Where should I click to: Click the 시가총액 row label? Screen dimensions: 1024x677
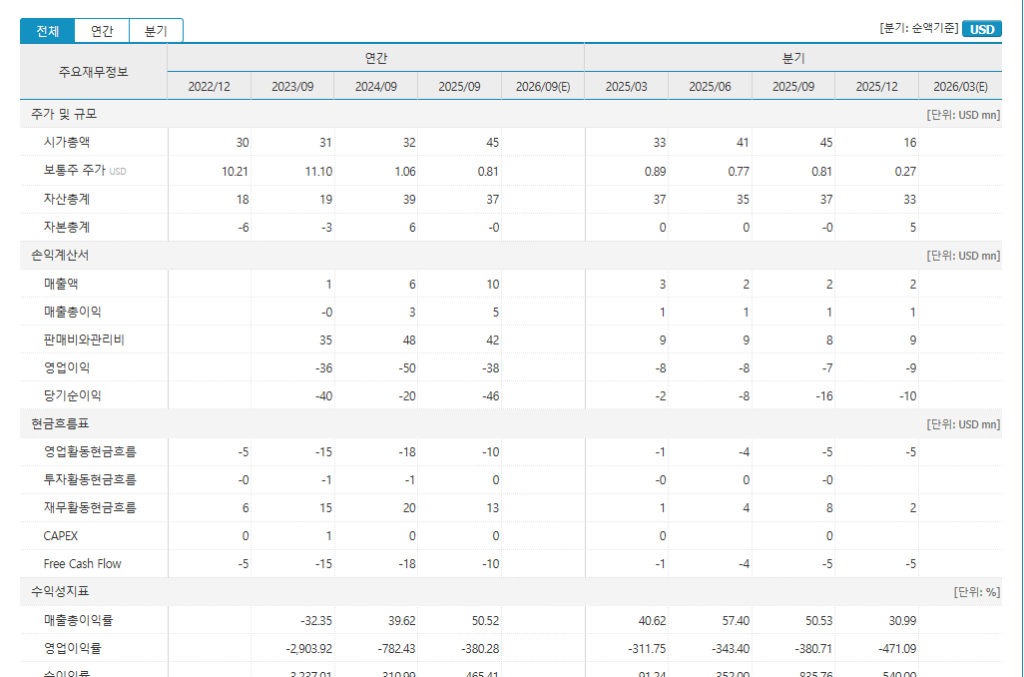67,143
